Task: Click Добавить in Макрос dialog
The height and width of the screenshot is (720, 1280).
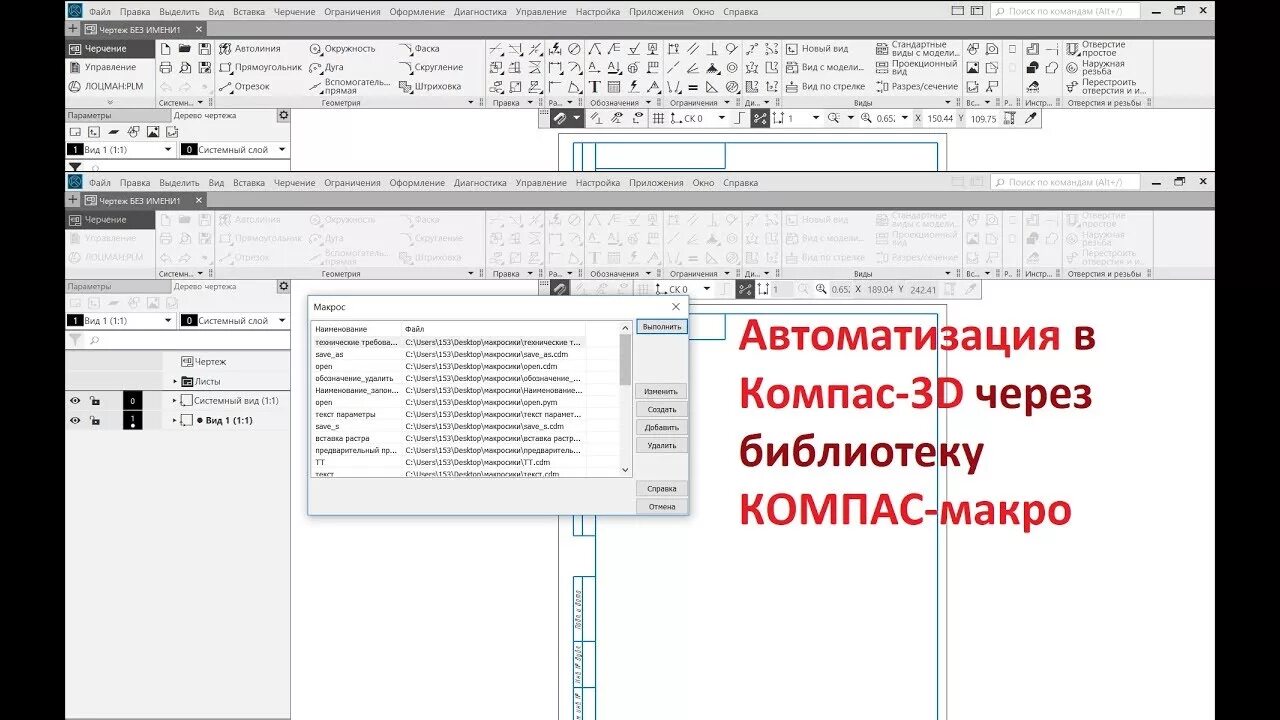Action: tap(661, 427)
